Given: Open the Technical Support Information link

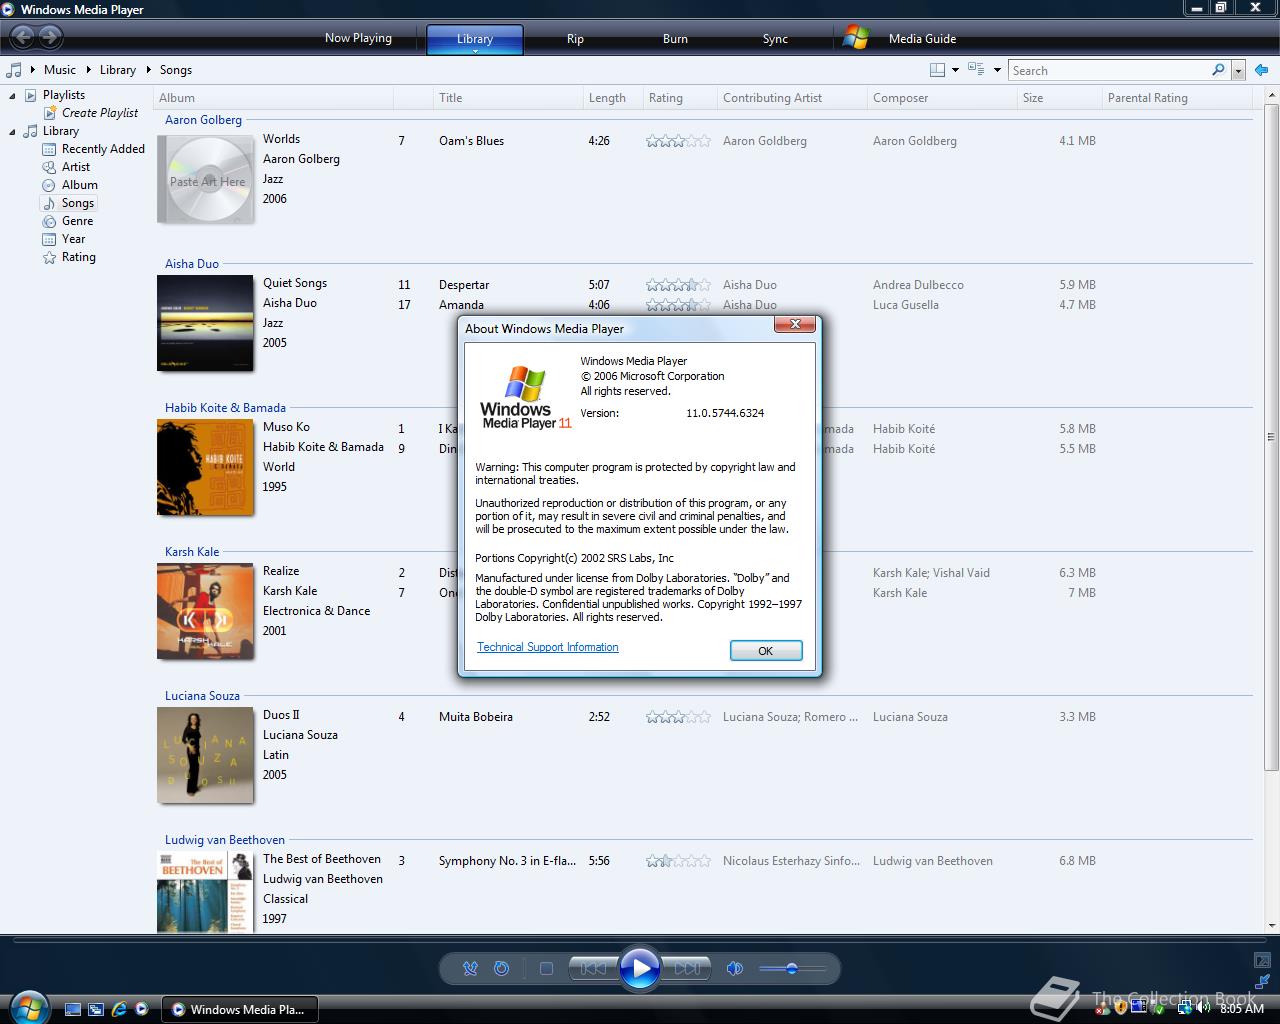Looking at the screenshot, I should pyautogui.click(x=547, y=647).
